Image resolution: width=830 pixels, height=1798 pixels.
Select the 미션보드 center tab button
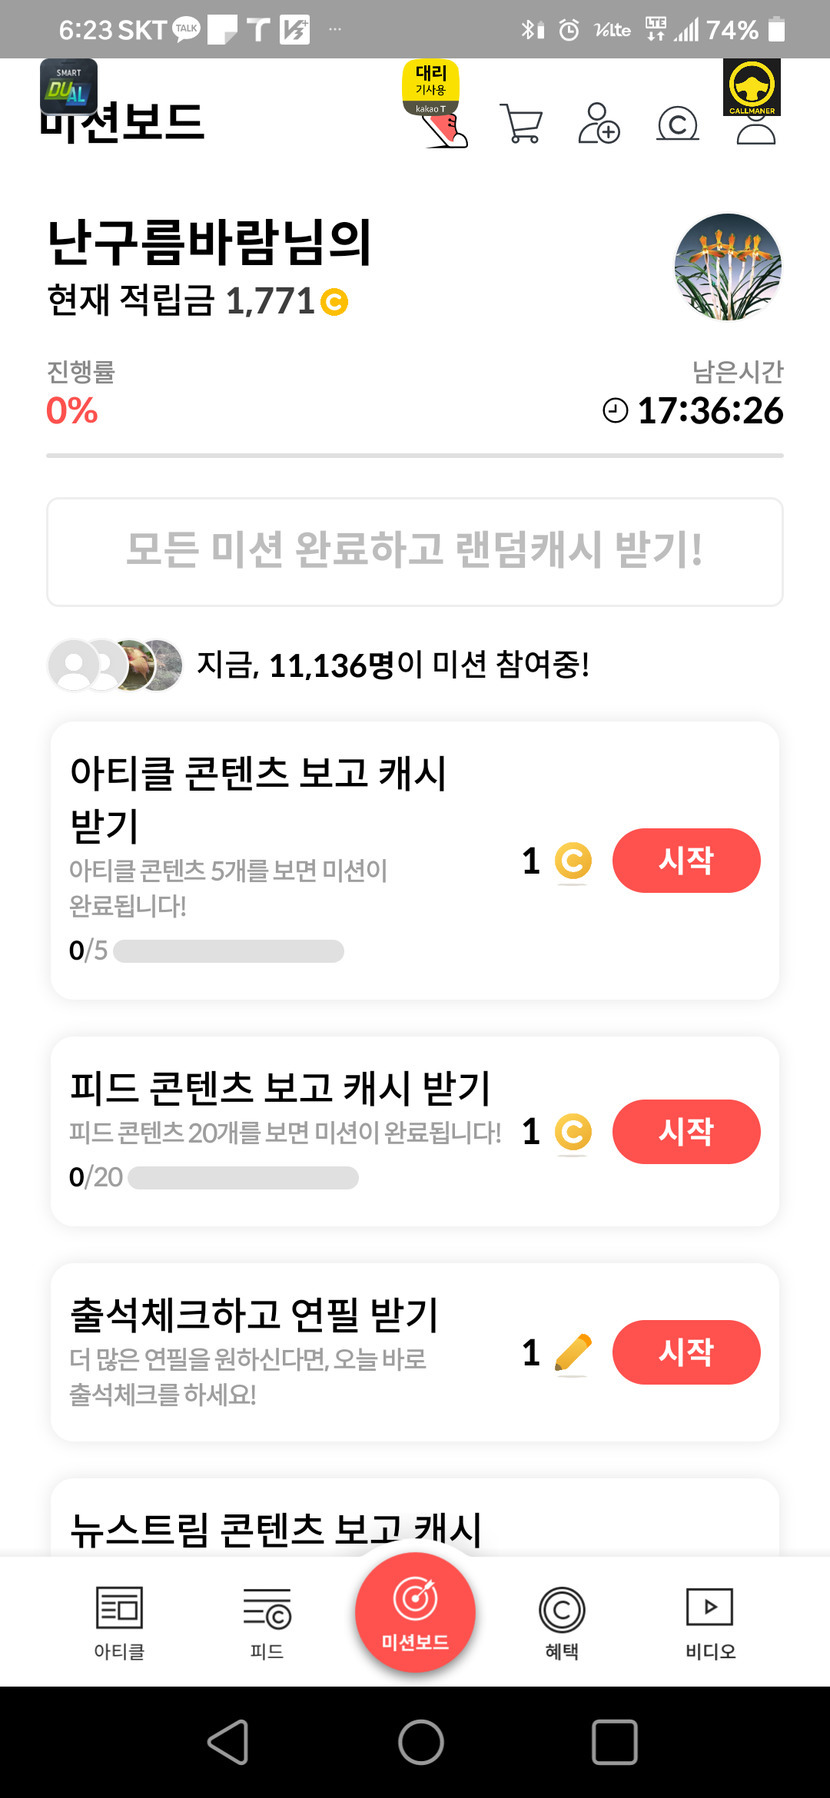pos(415,1612)
